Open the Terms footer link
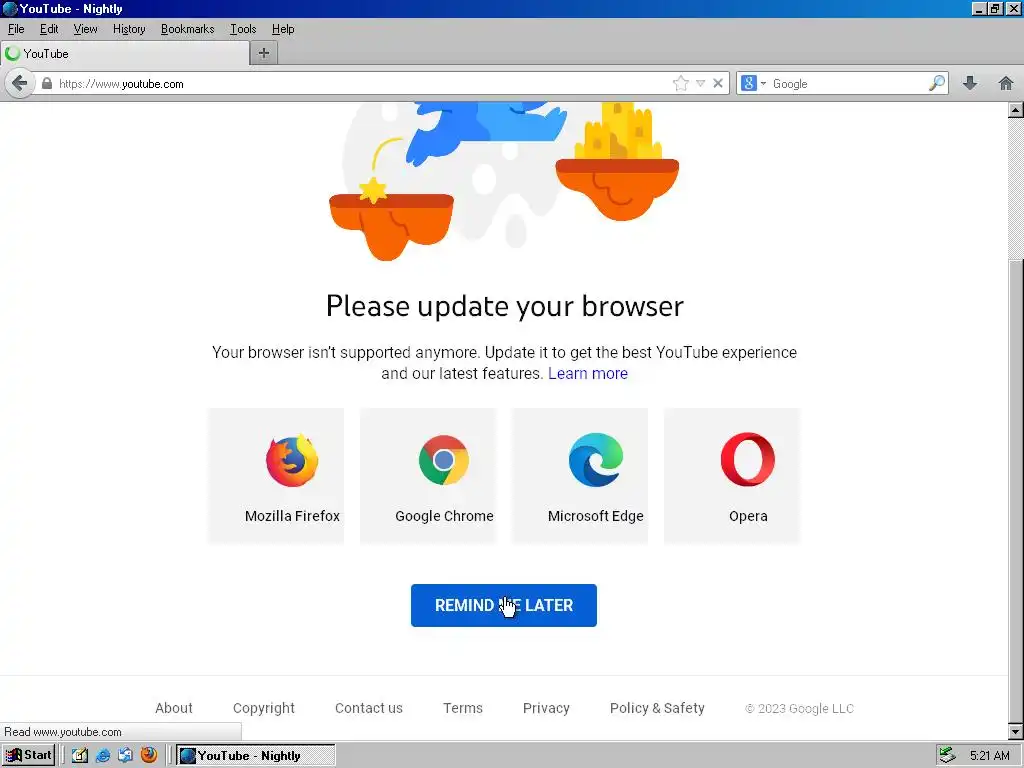 [x=463, y=708]
